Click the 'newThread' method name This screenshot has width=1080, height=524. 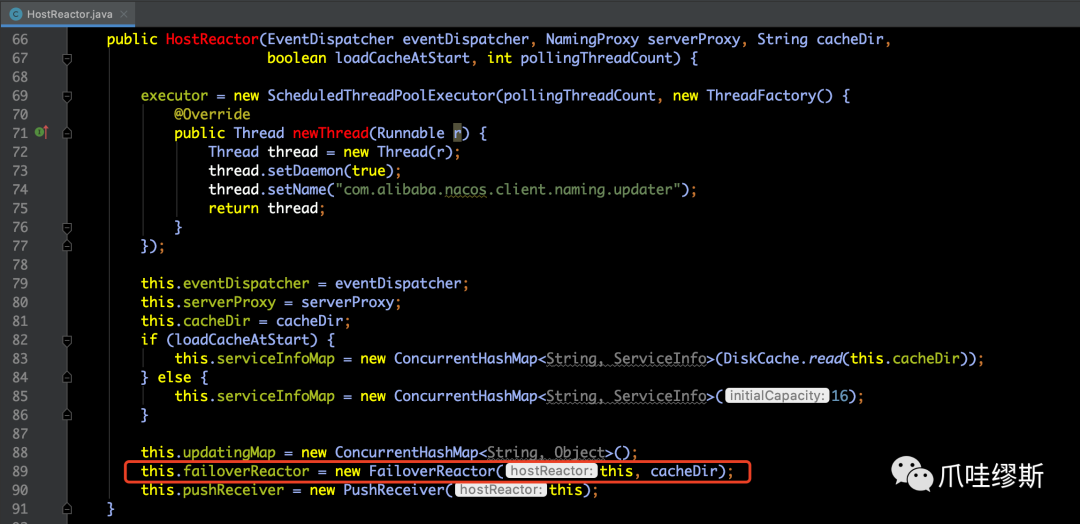(330, 133)
